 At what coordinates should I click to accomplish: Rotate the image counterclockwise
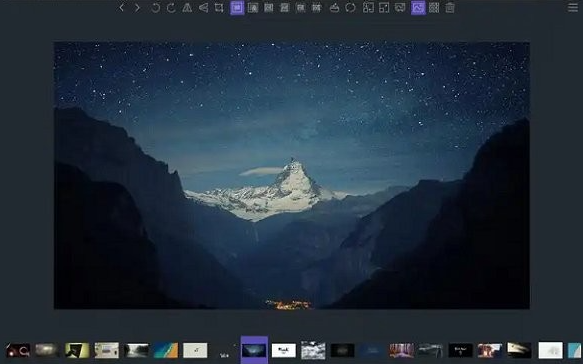(x=156, y=7)
